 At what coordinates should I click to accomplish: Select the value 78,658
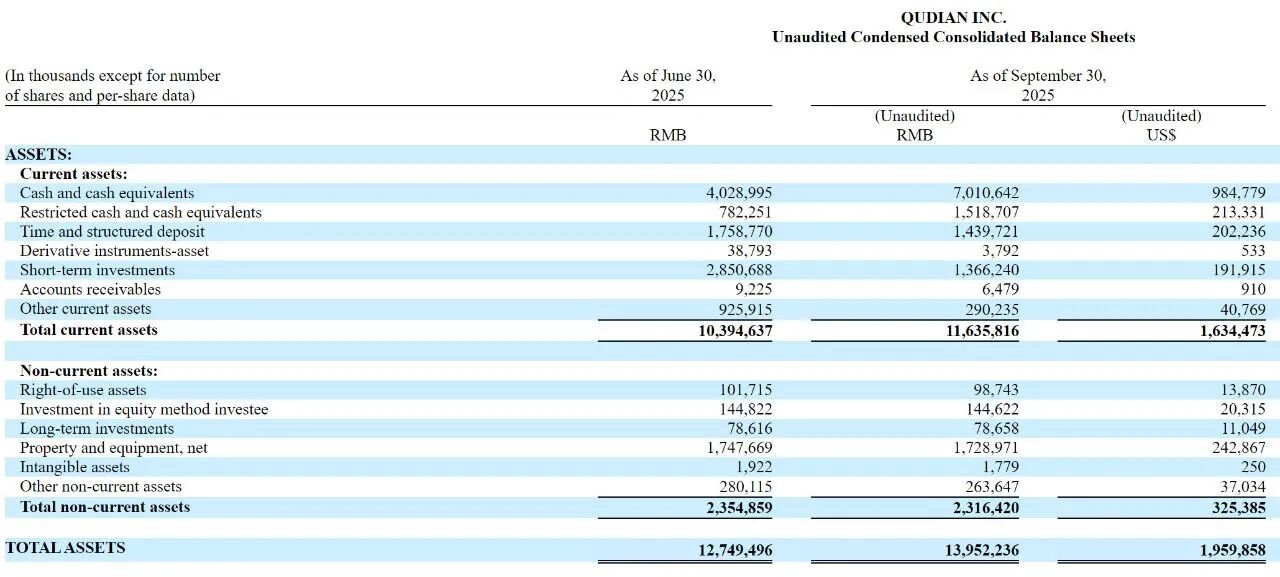pos(997,428)
